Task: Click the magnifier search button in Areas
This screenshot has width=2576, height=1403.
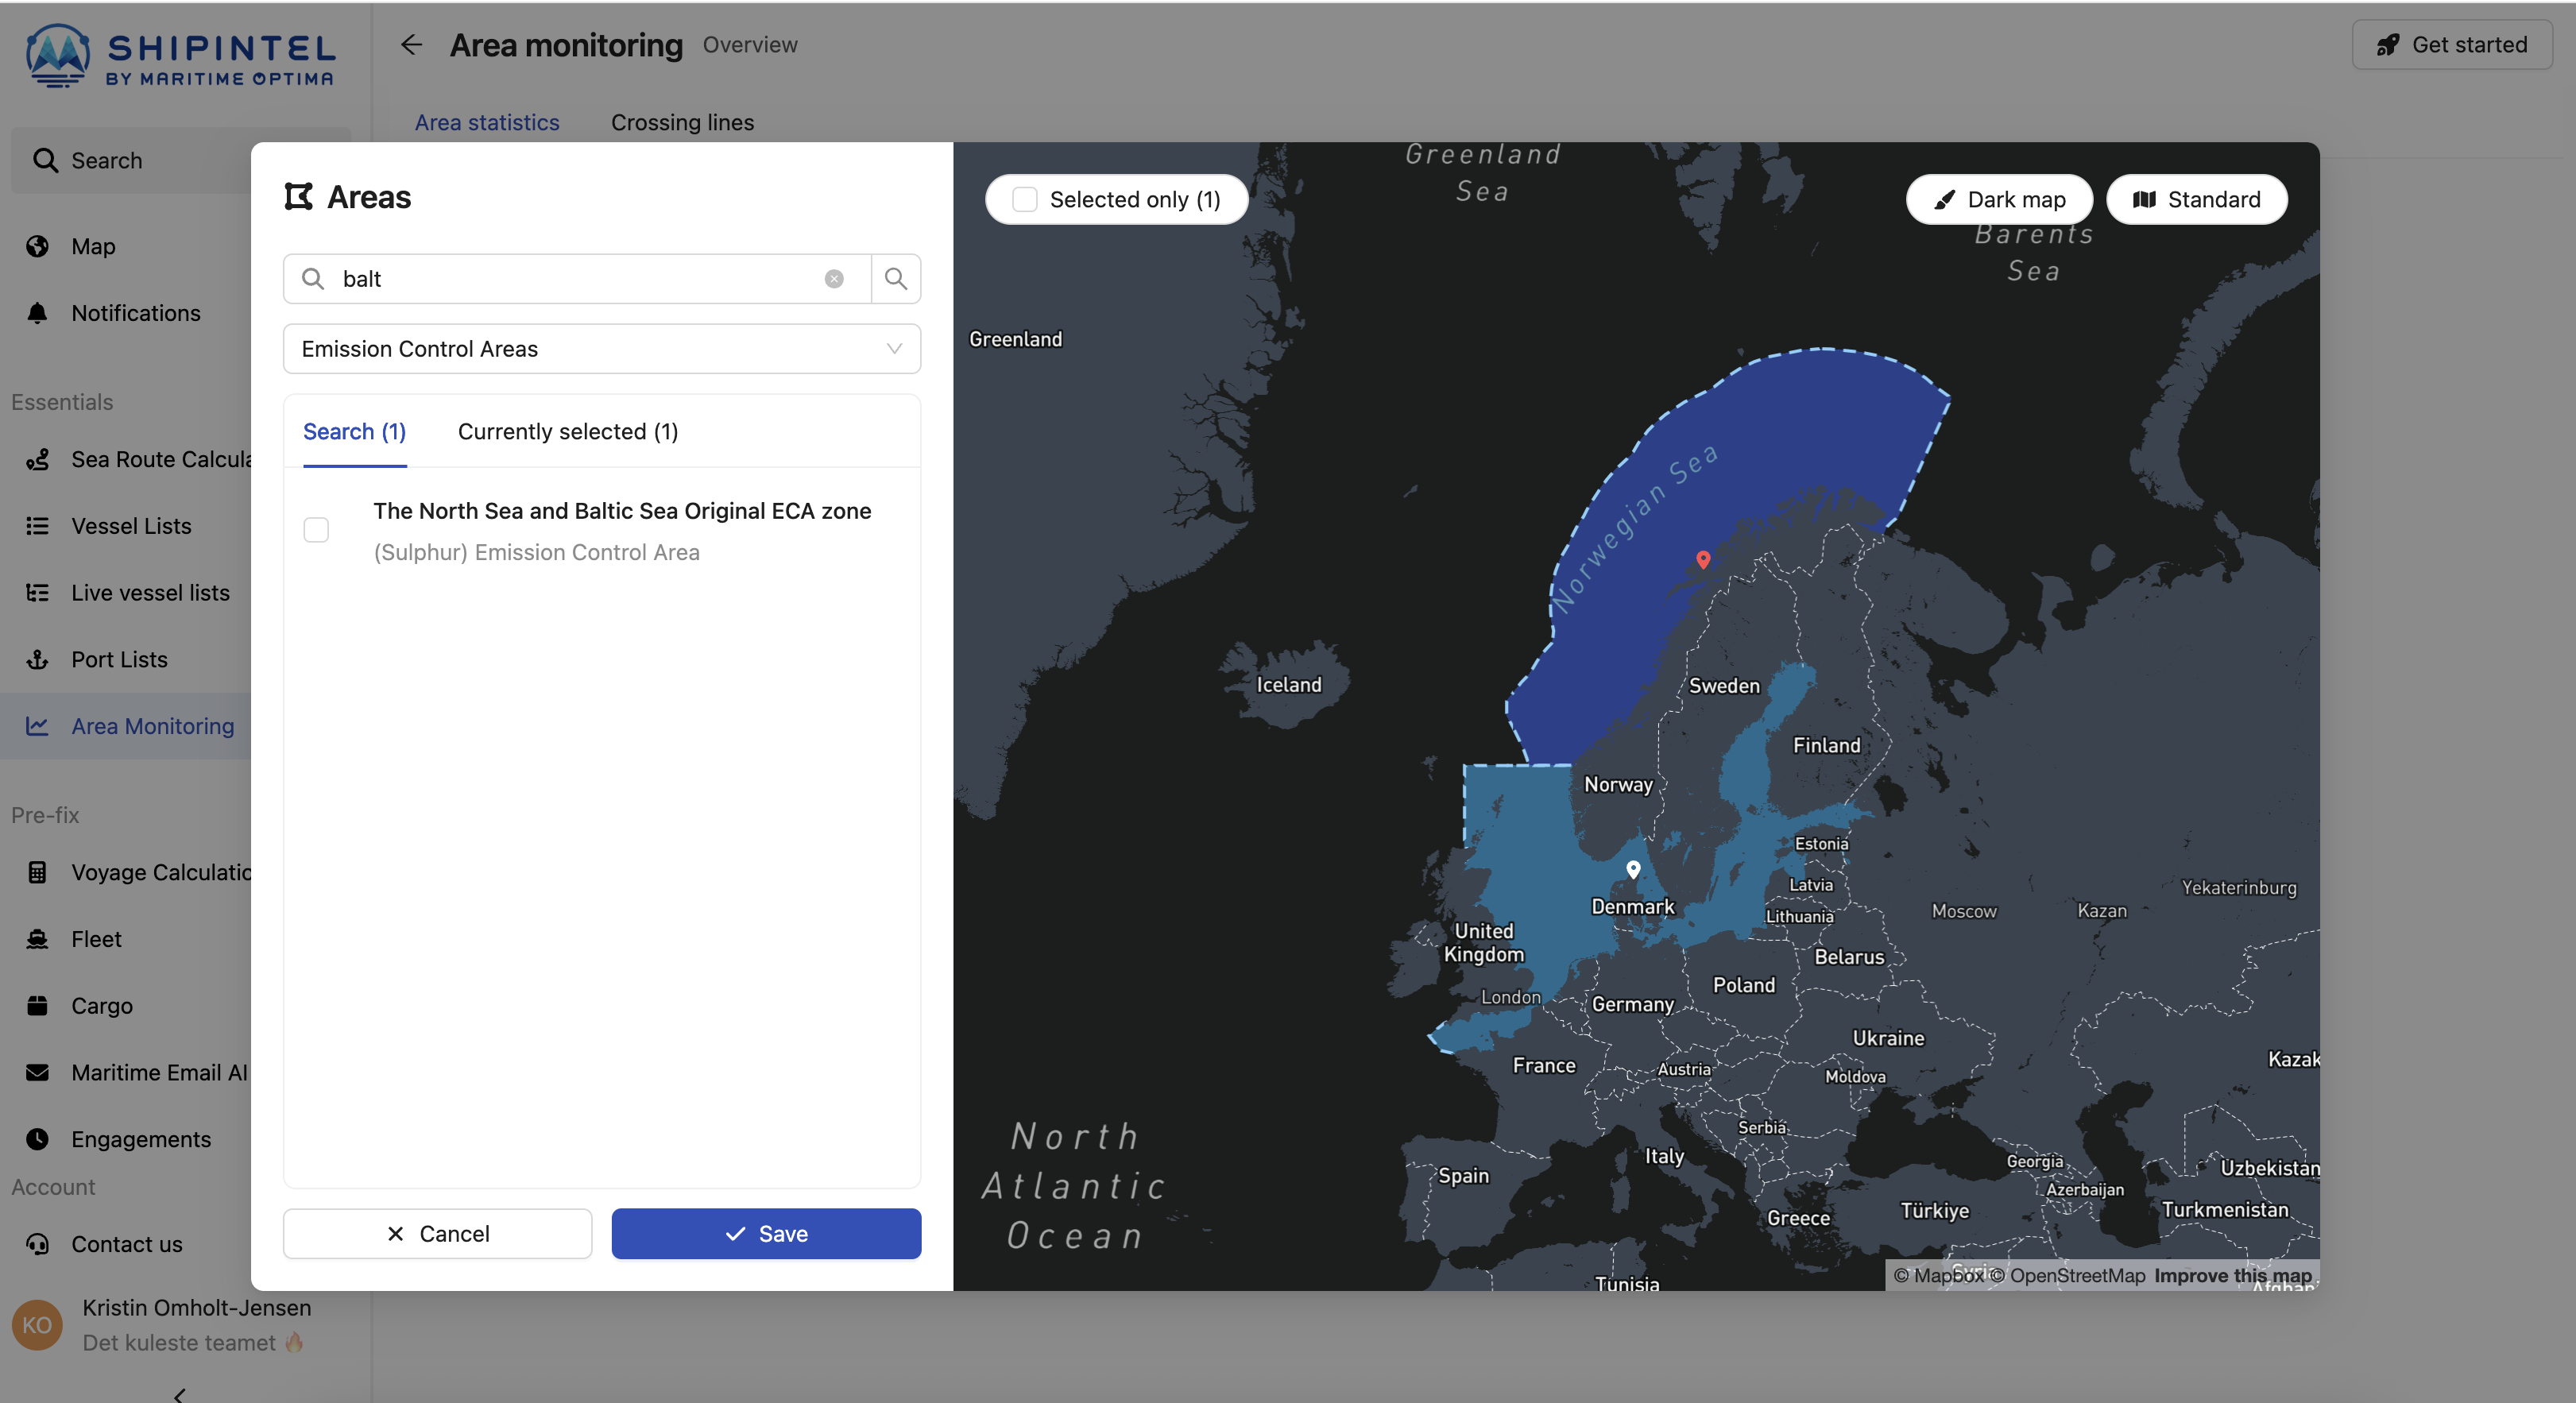Action: [895, 279]
